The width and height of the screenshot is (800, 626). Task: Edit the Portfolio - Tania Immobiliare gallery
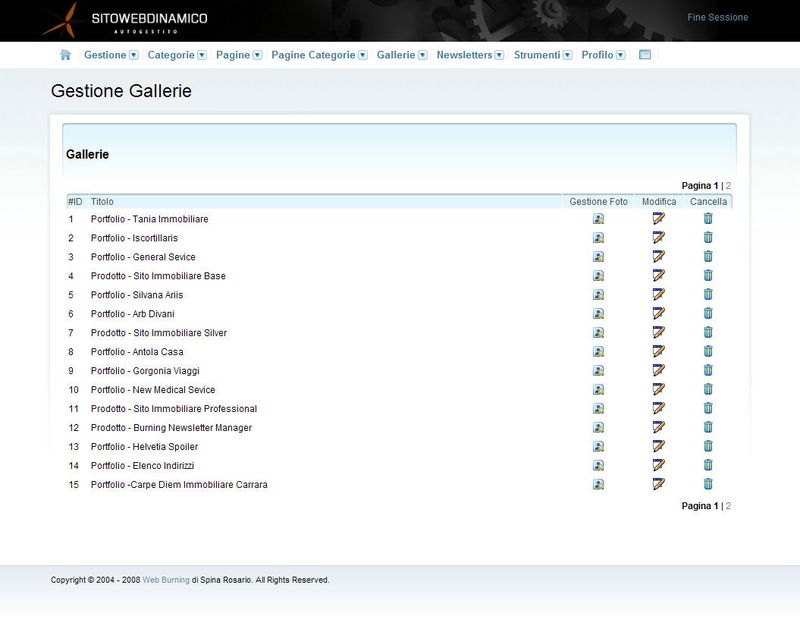[x=659, y=219]
